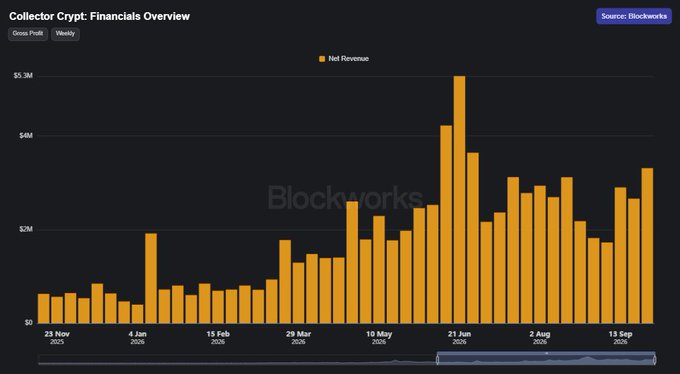Click the 29 Mar 2026 date label
Screen dimensions: 680x374
click(298, 338)
